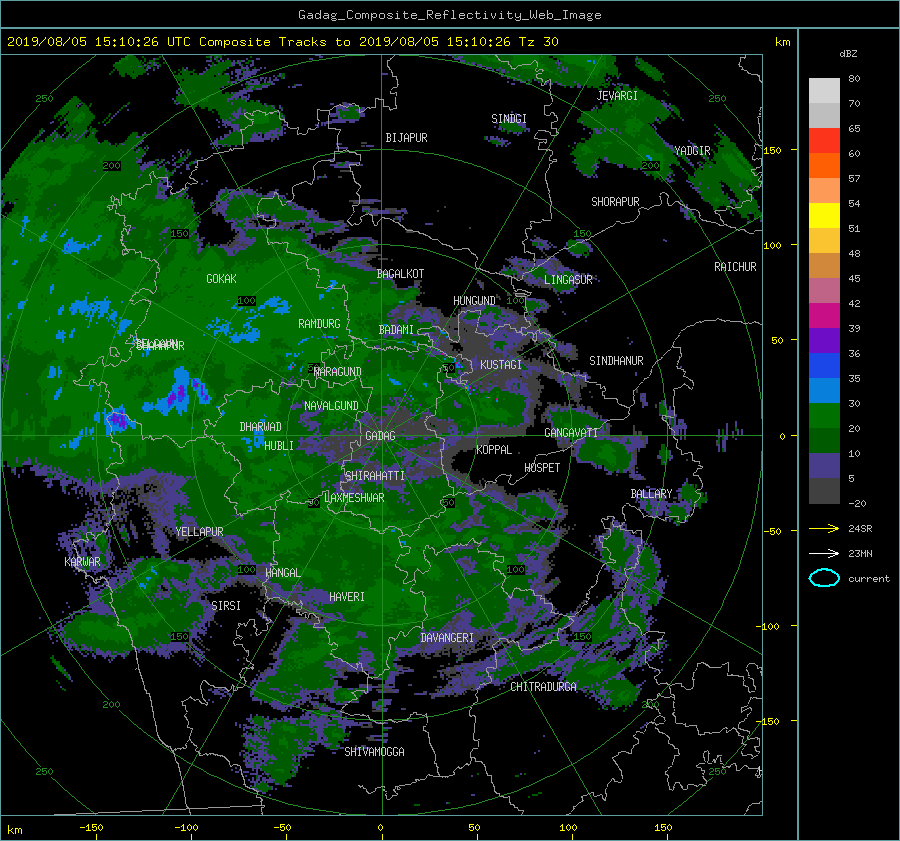The height and width of the screenshot is (841, 900).
Task: Pick the dark green 10-20 dBZ swatch
Action: (x=824, y=441)
